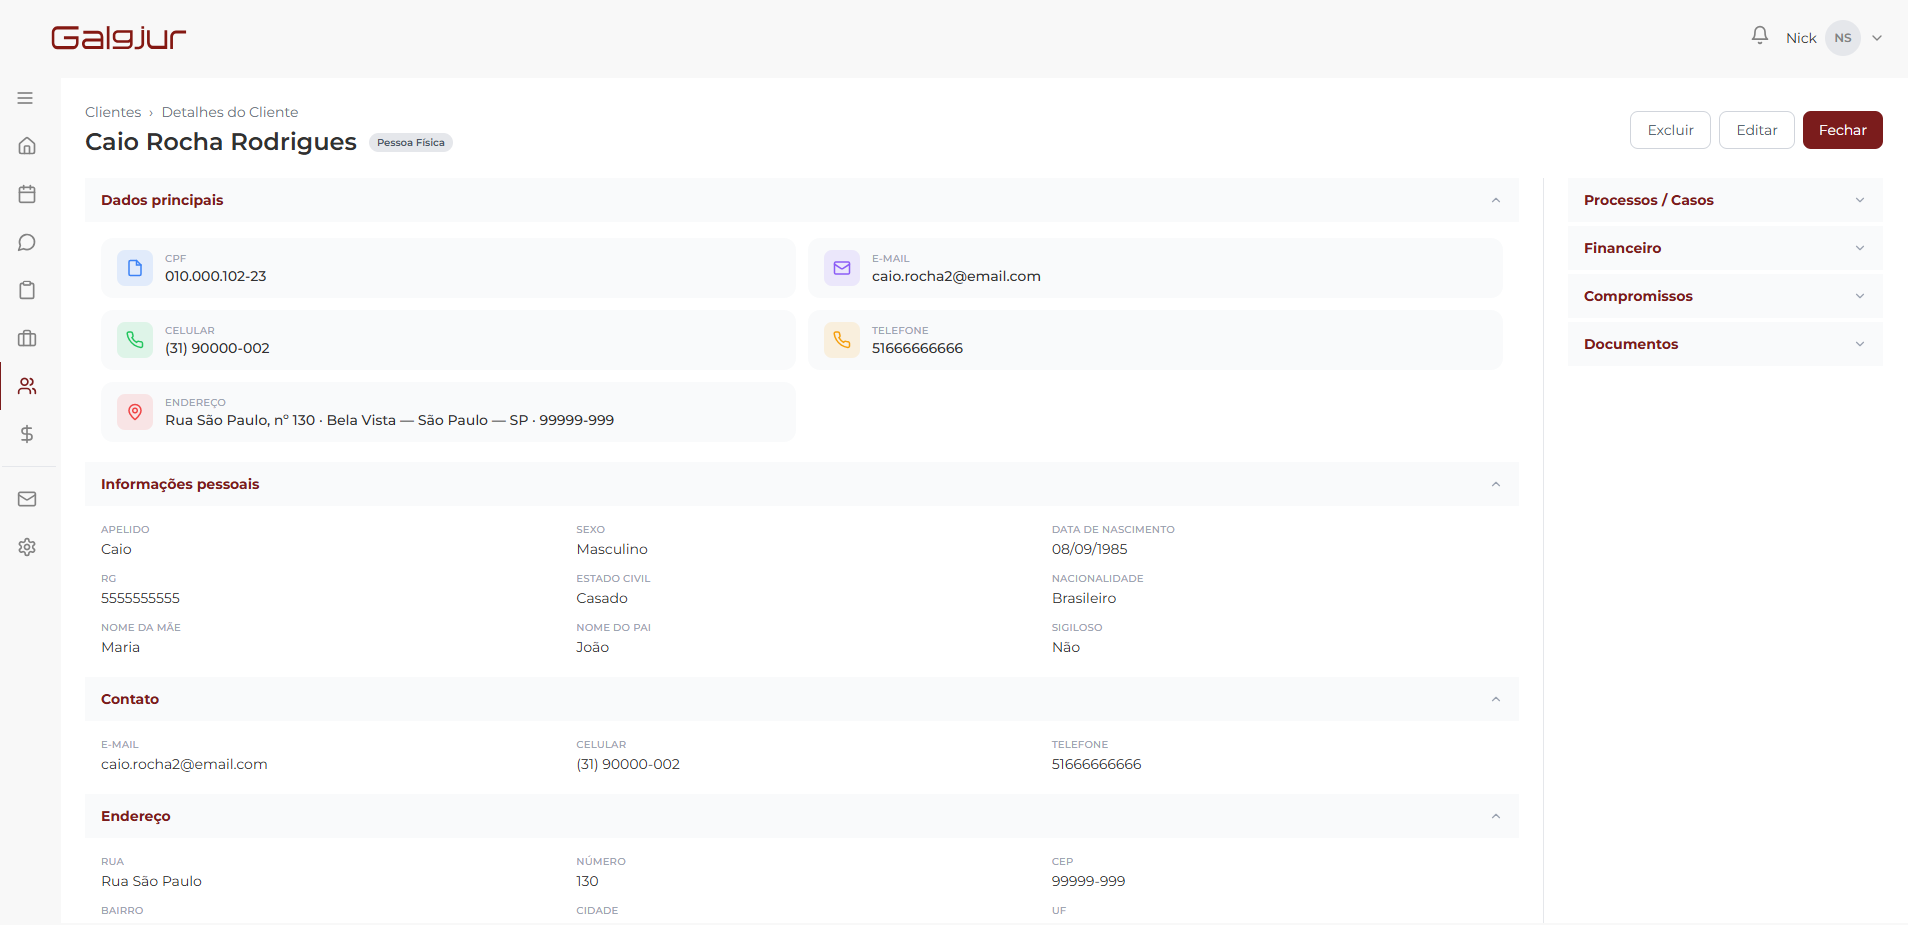
Task: Go to home icon in sidebar
Action: 27,146
